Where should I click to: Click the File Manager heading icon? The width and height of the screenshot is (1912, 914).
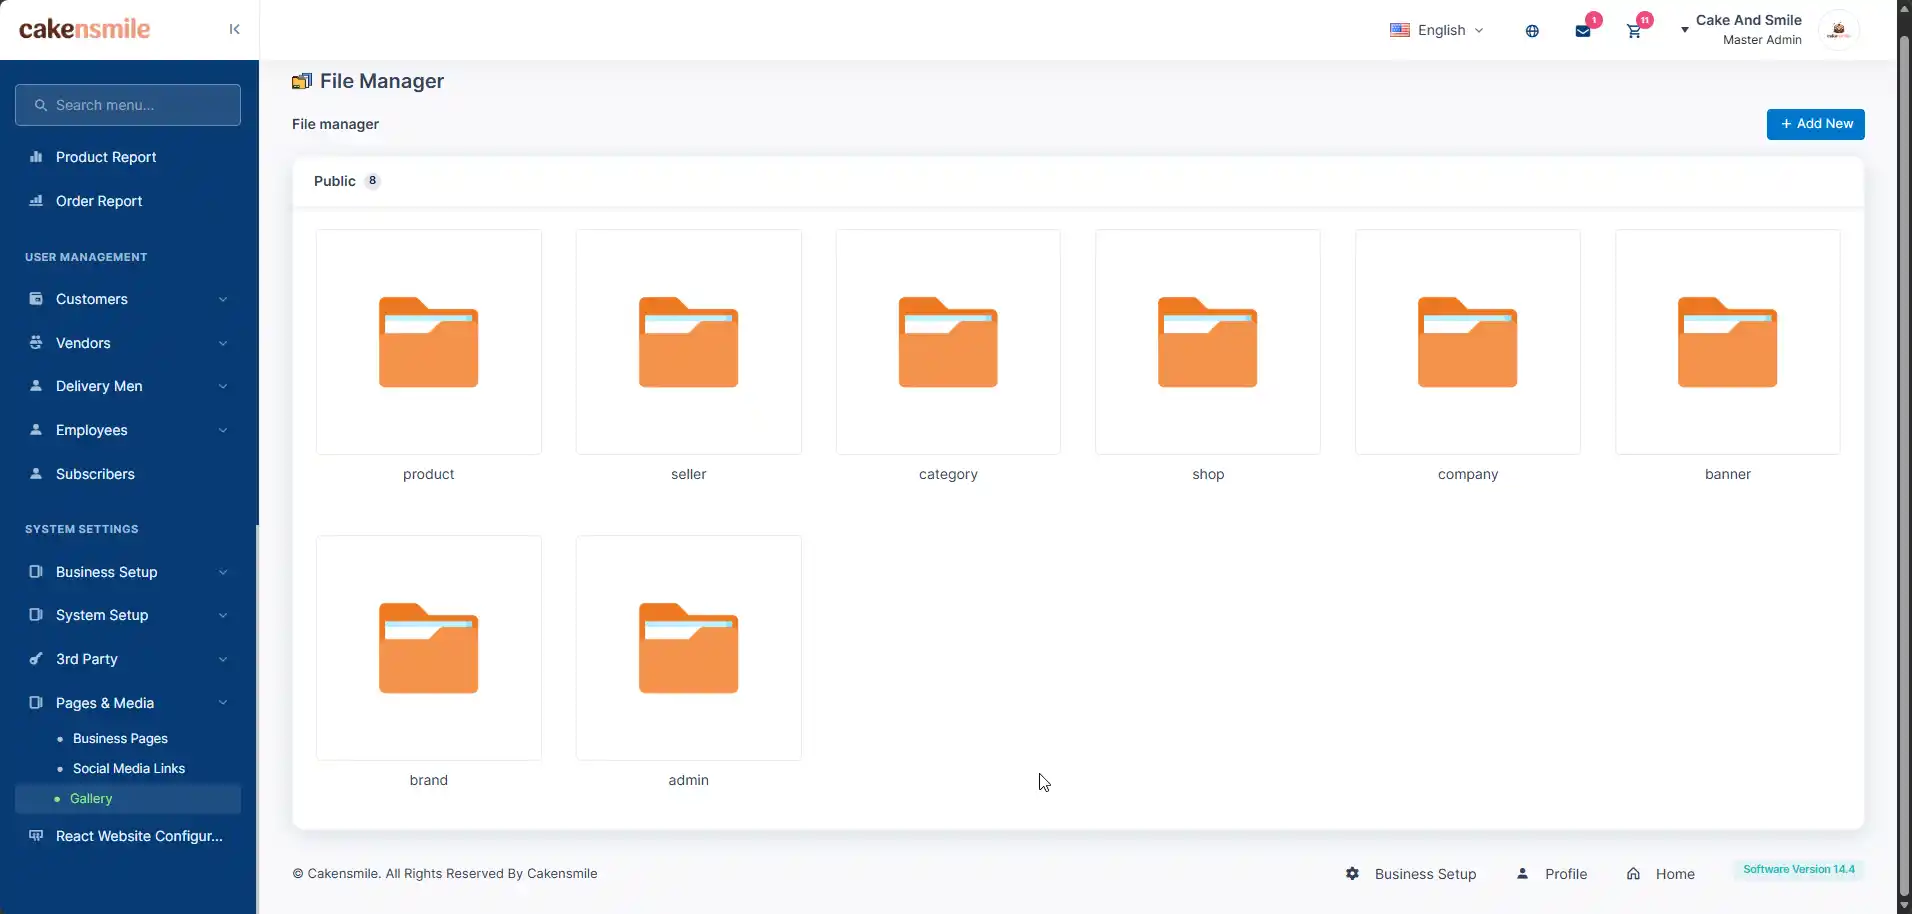coord(302,81)
